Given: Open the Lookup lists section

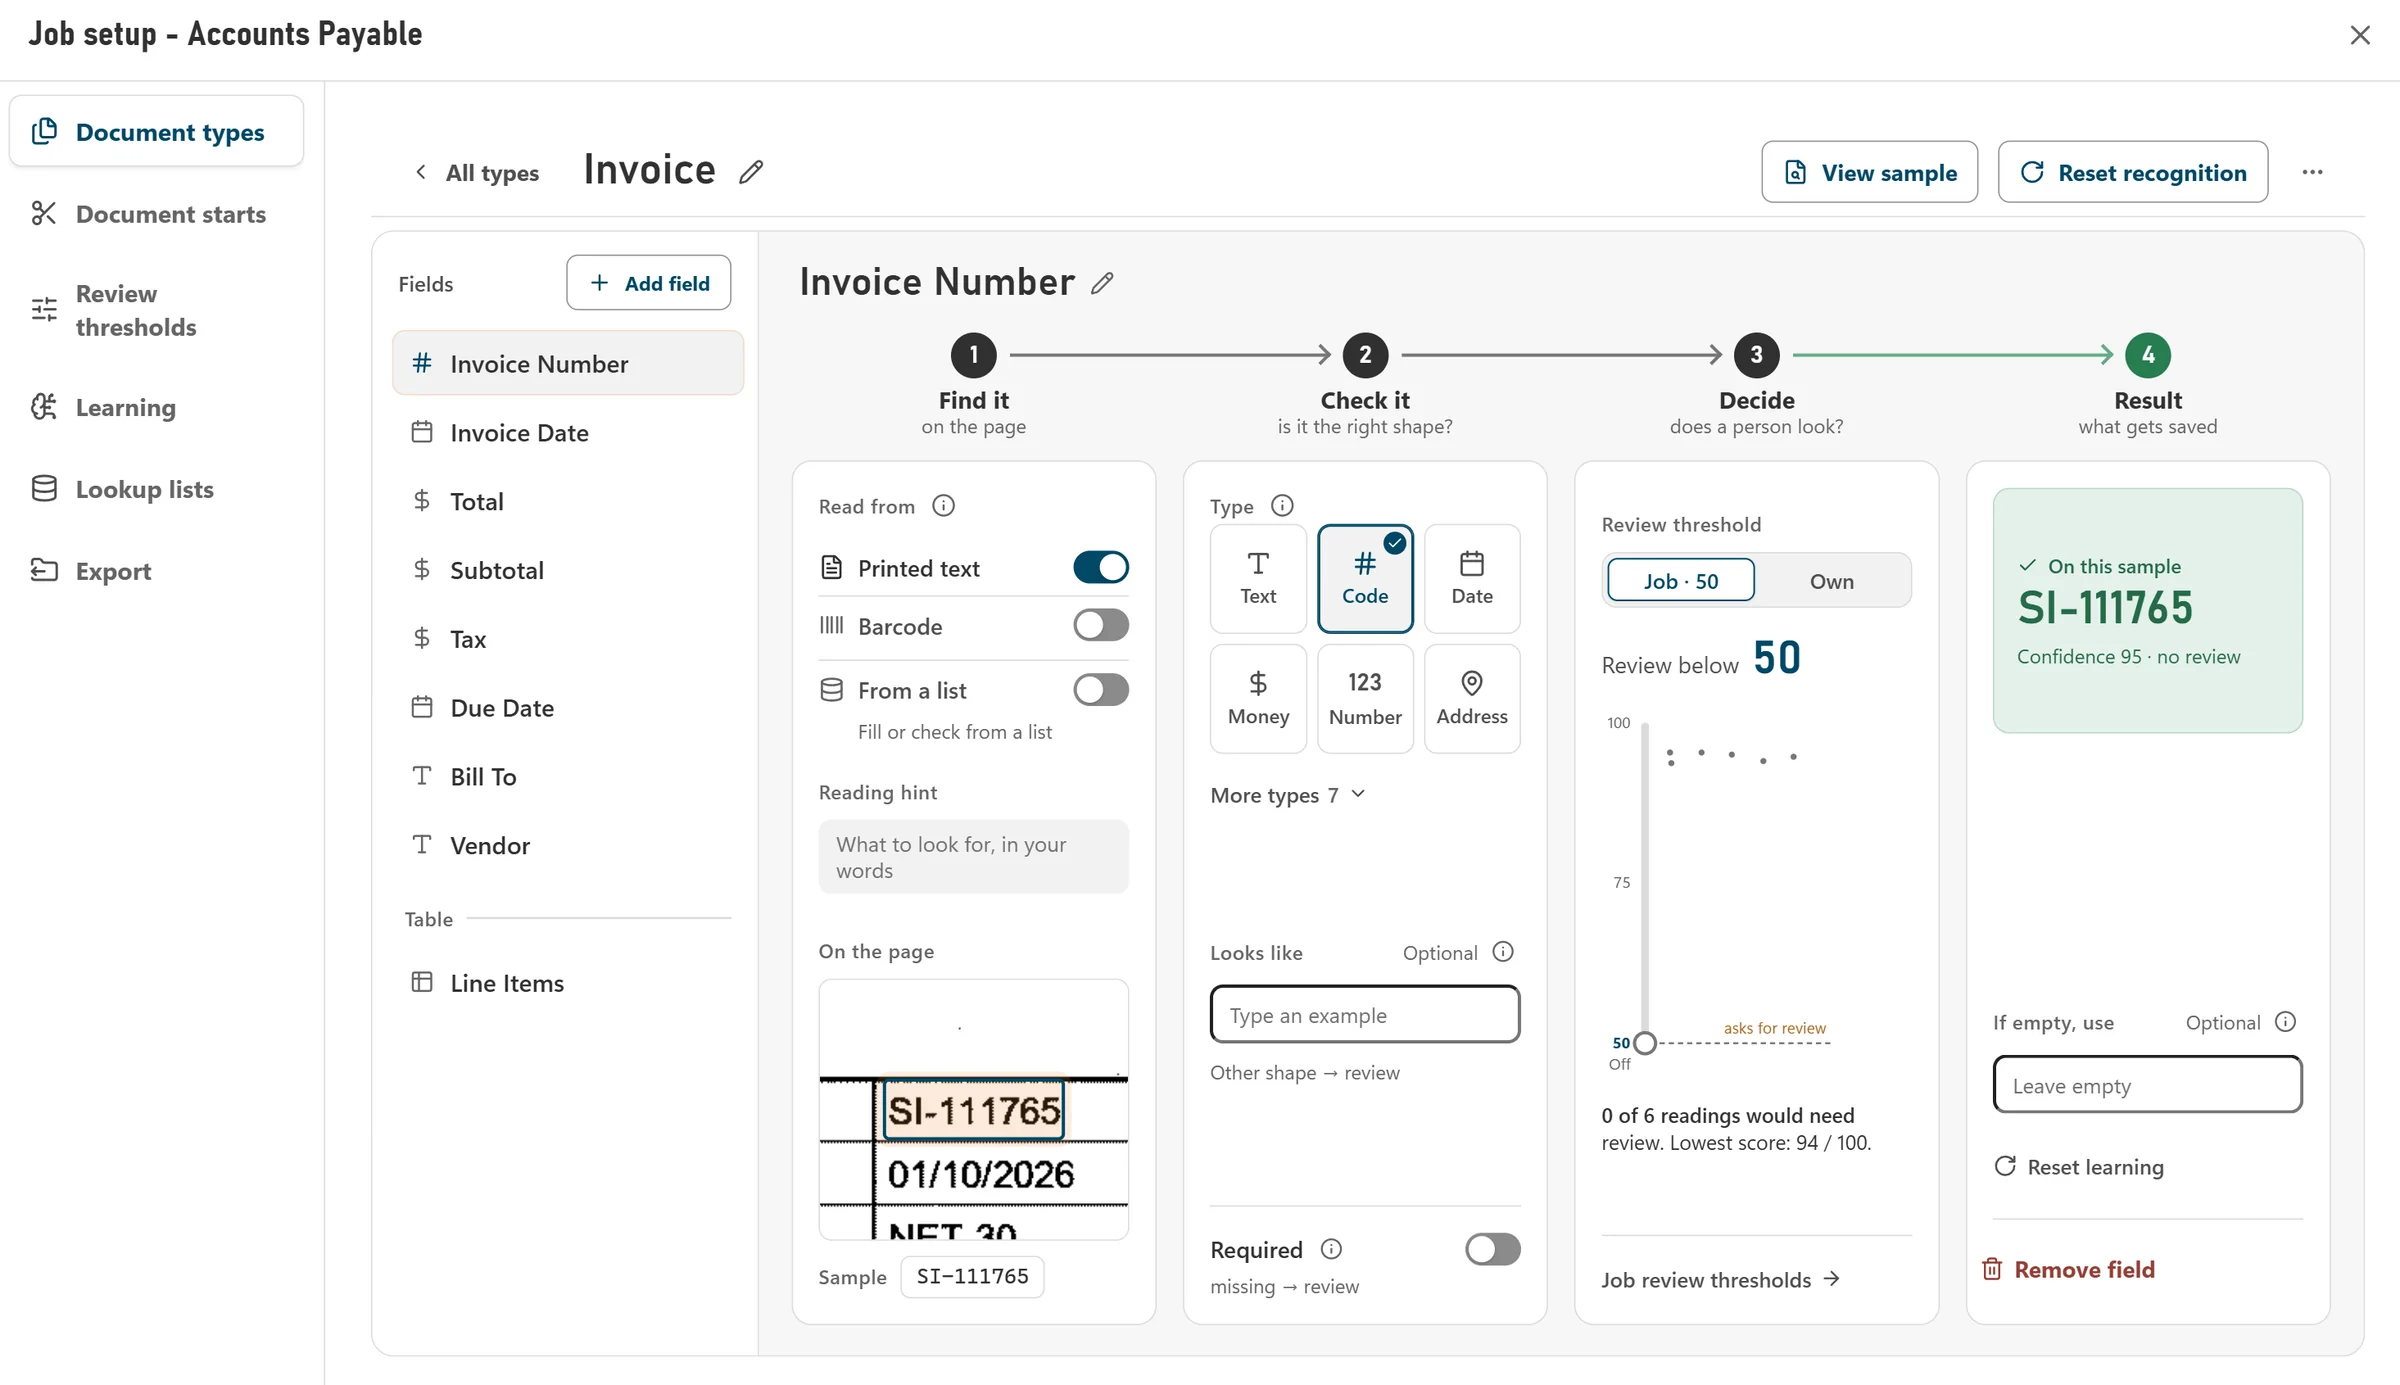Looking at the screenshot, I should click(x=157, y=489).
